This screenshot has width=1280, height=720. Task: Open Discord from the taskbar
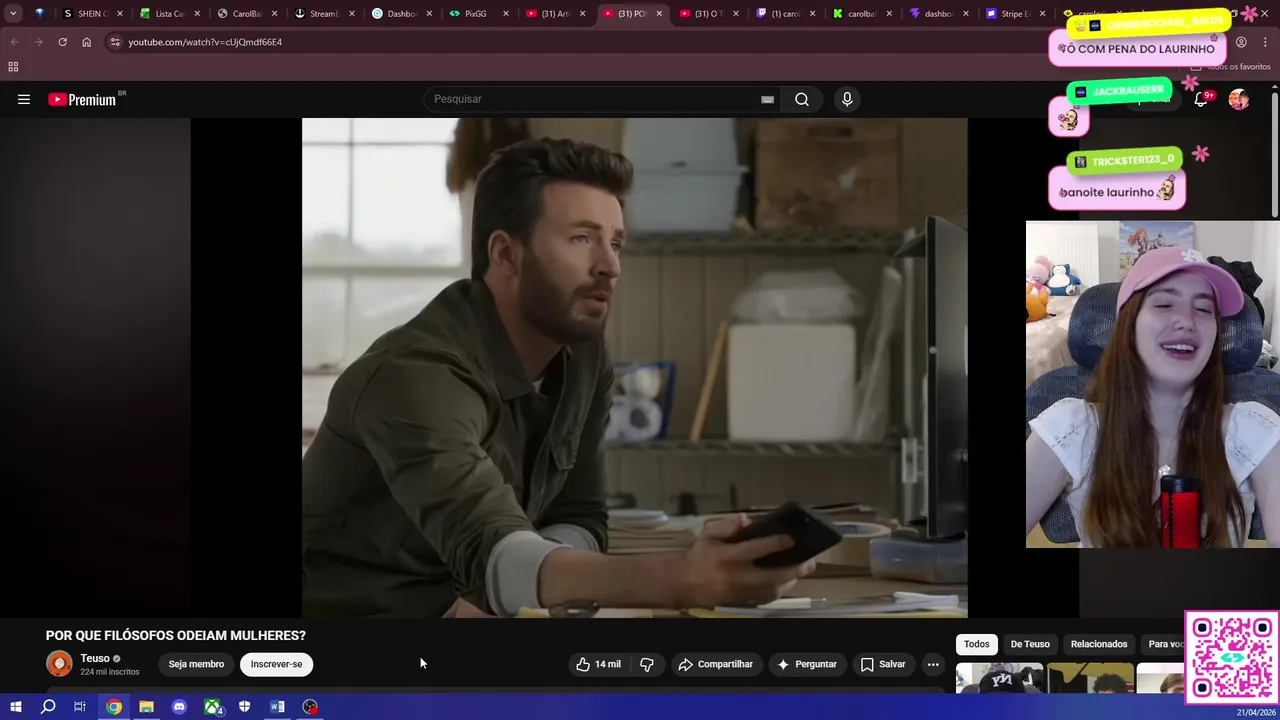[179, 707]
